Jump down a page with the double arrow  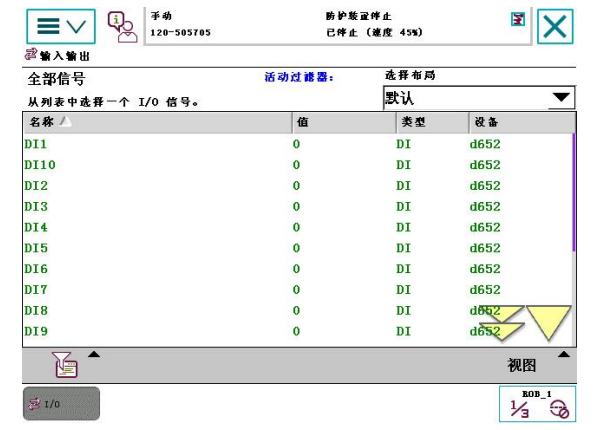click(501, 323)
